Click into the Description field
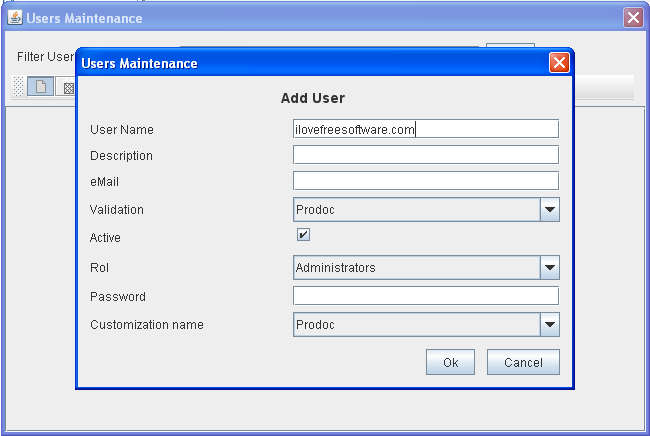Viewport: 650px width, 436px height. 425,155
